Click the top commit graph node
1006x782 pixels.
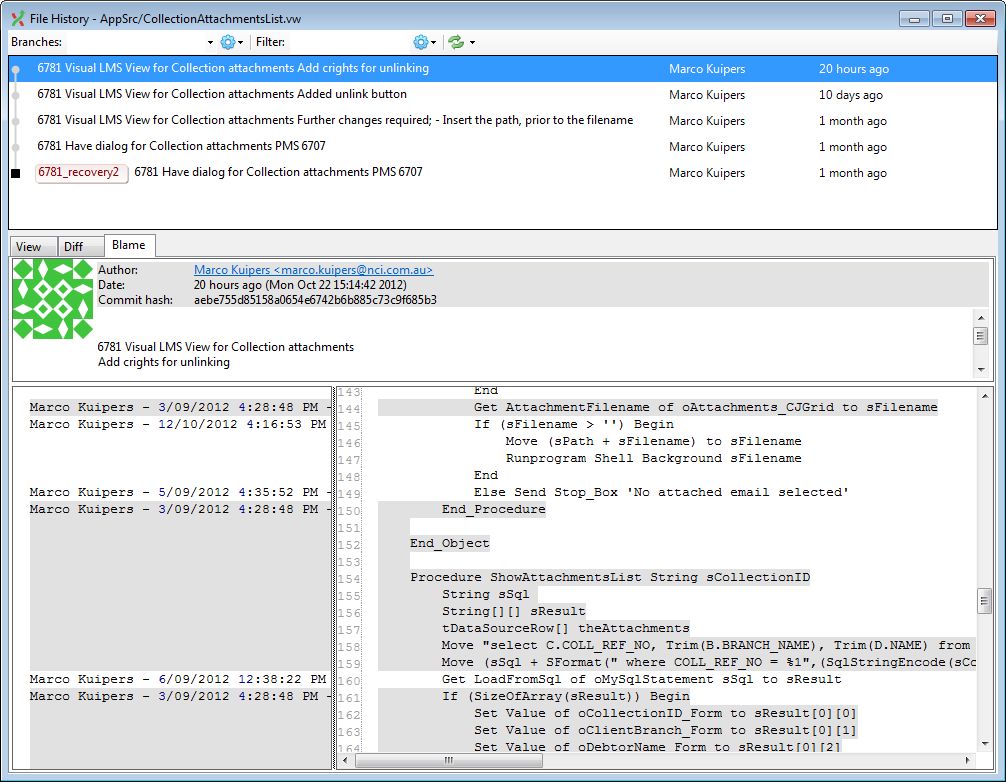click(15, 70)
